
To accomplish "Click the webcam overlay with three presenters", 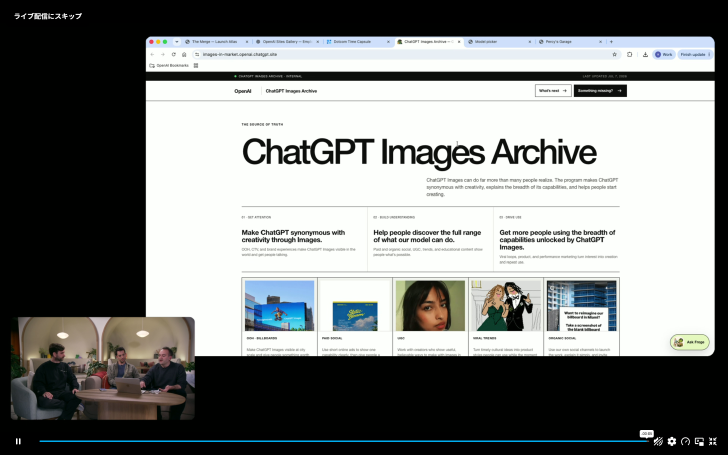I will tap(103, 368).
